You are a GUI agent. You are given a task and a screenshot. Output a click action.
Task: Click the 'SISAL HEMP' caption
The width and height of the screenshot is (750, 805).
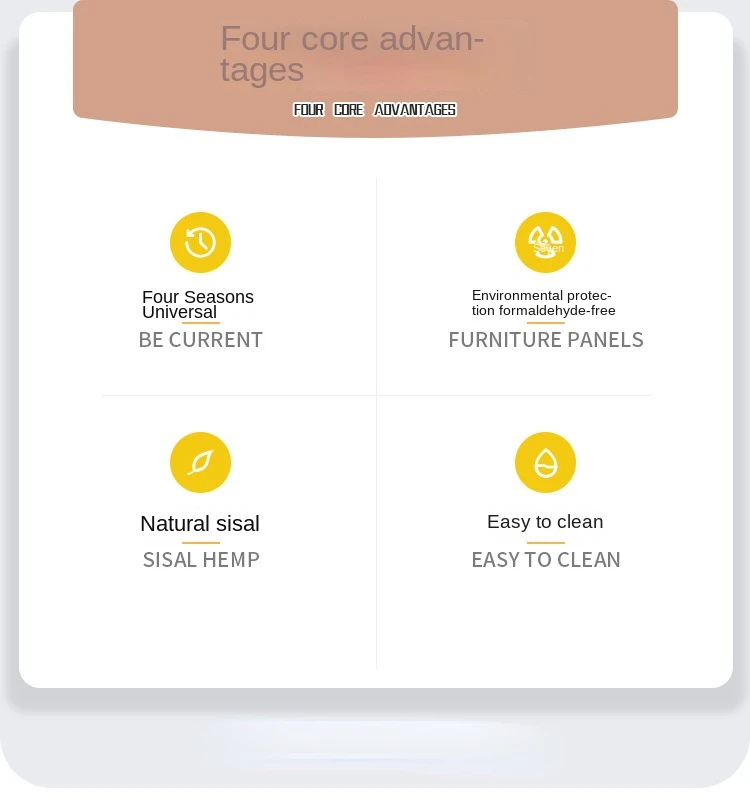click(x=201, y=560)
